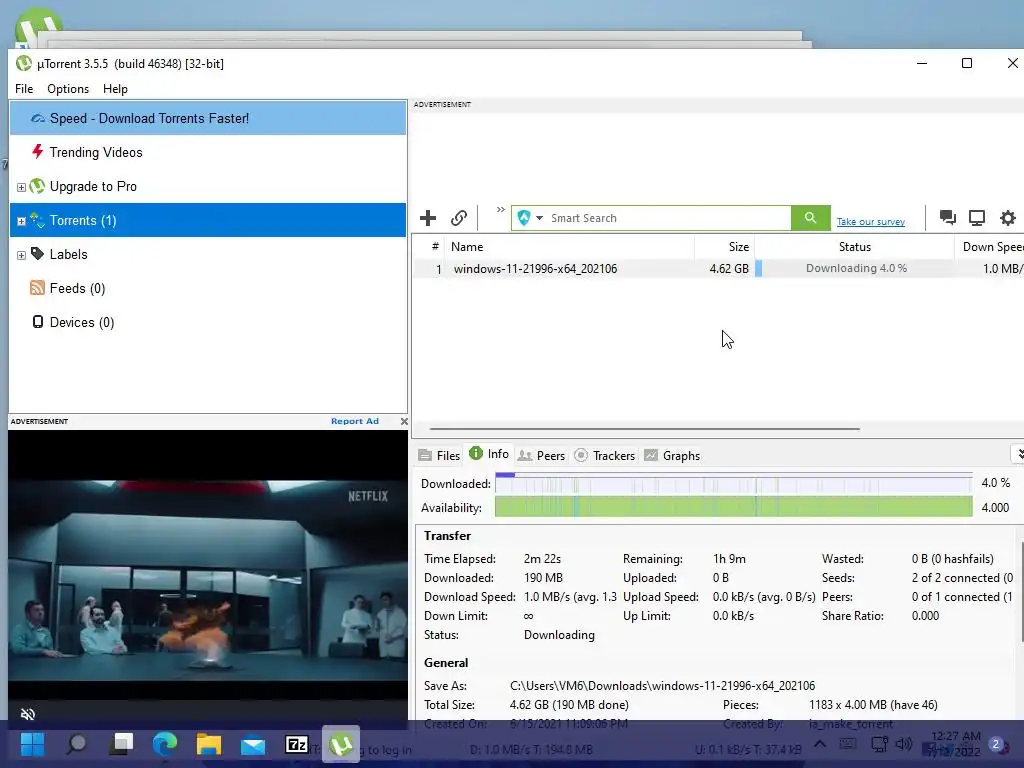
Task: Unmute the ad video speaker icon
Action: [x=27, y=714]
